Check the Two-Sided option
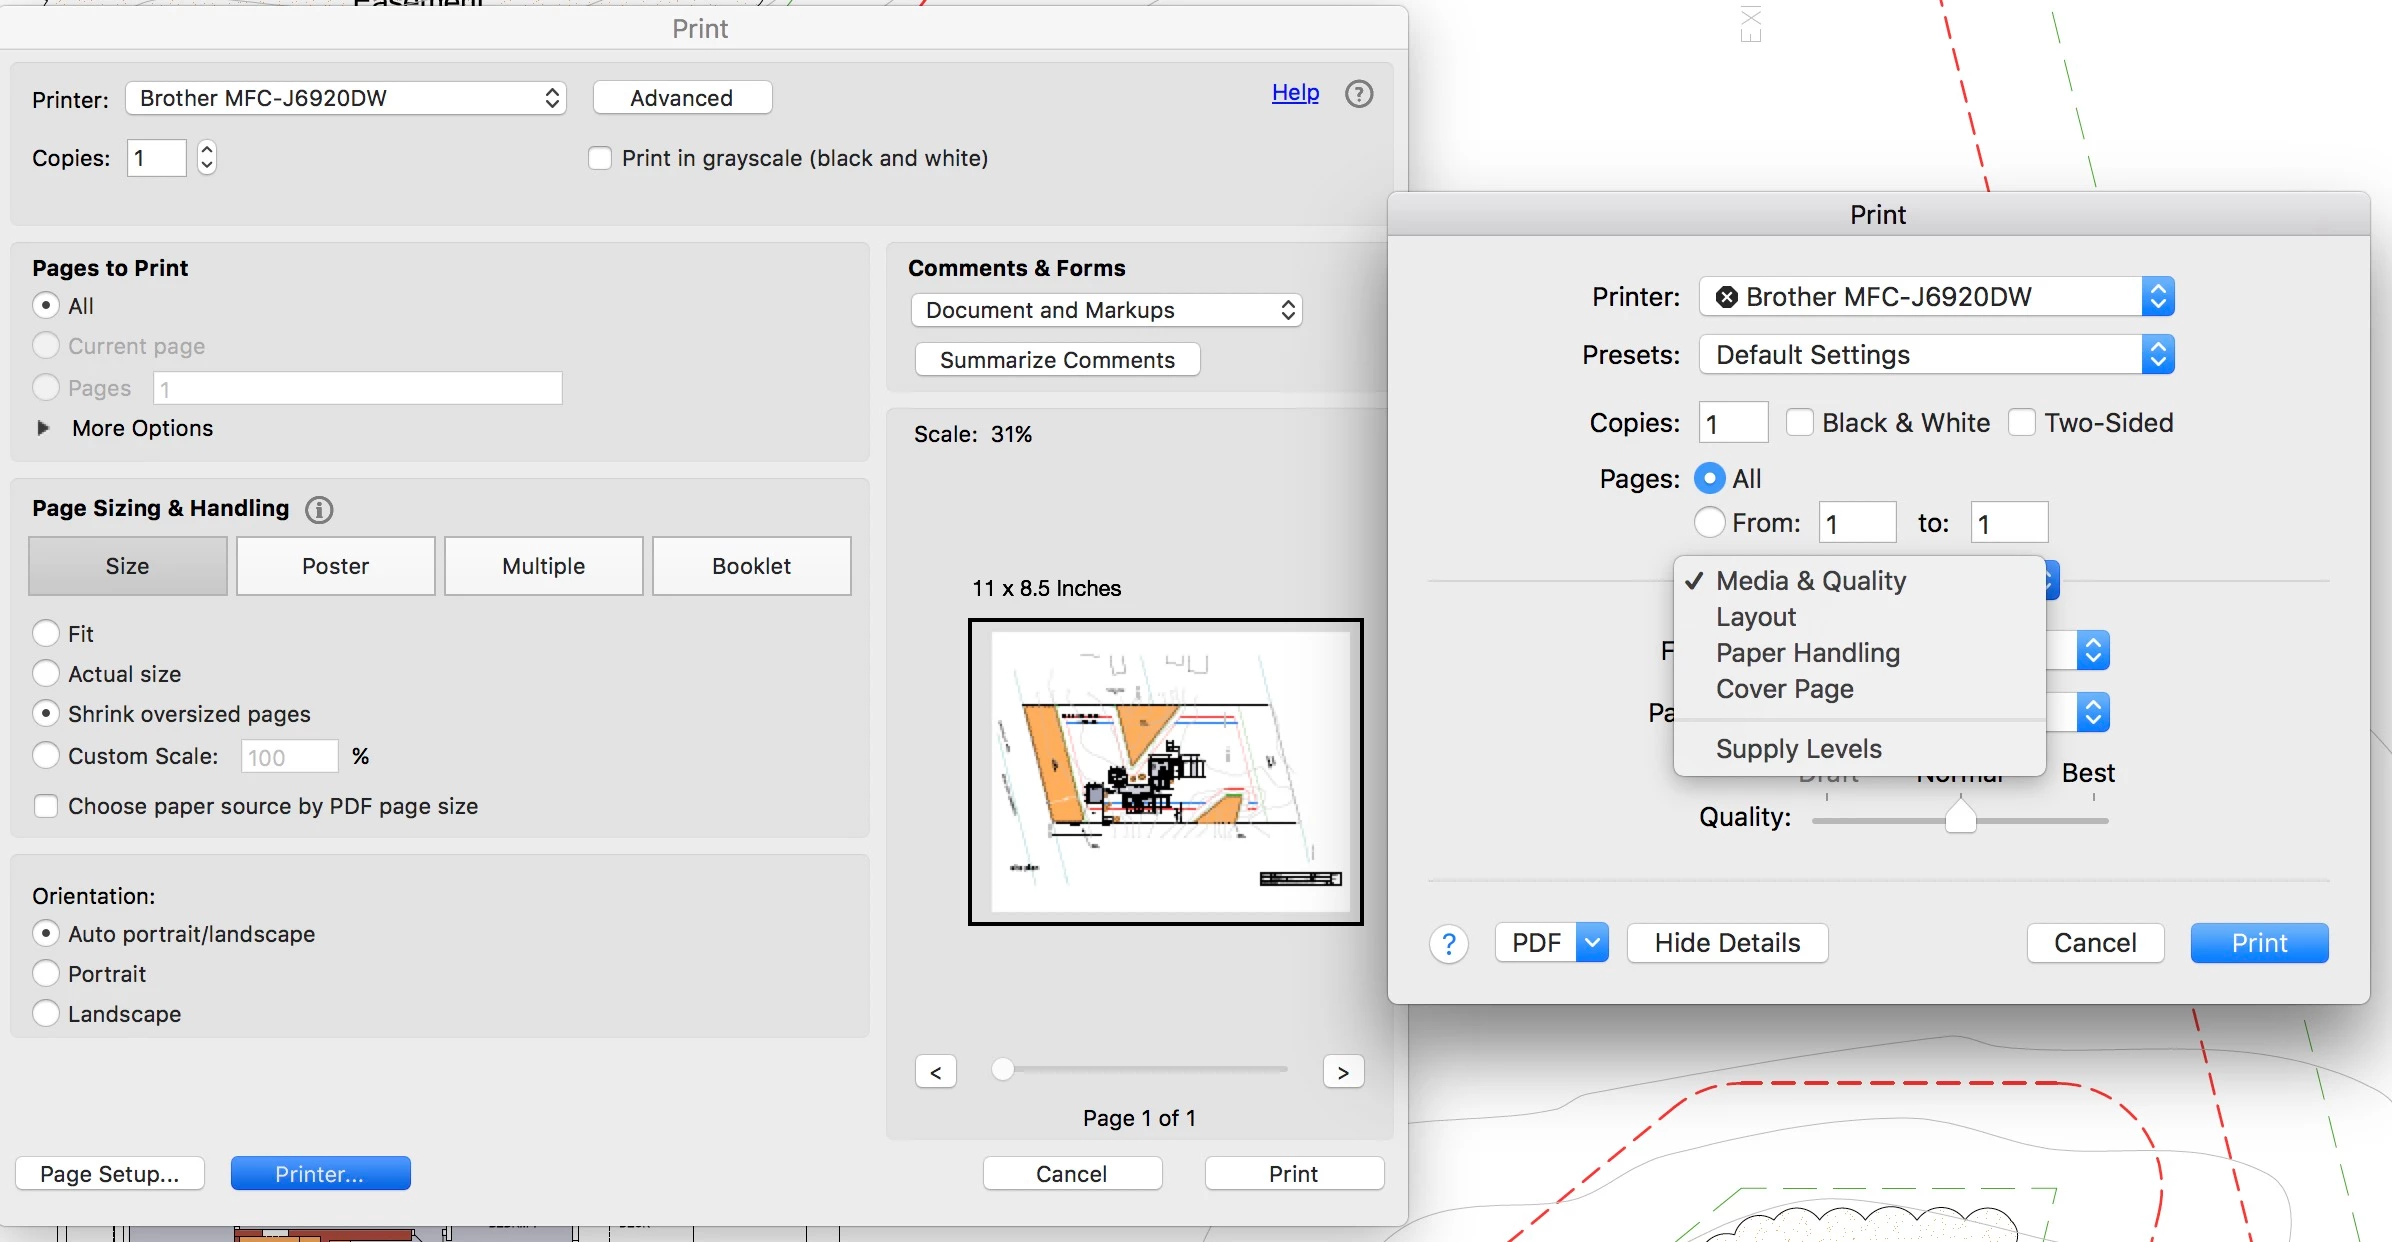The image size is (2392, 1242). [x=2022, y=423]
